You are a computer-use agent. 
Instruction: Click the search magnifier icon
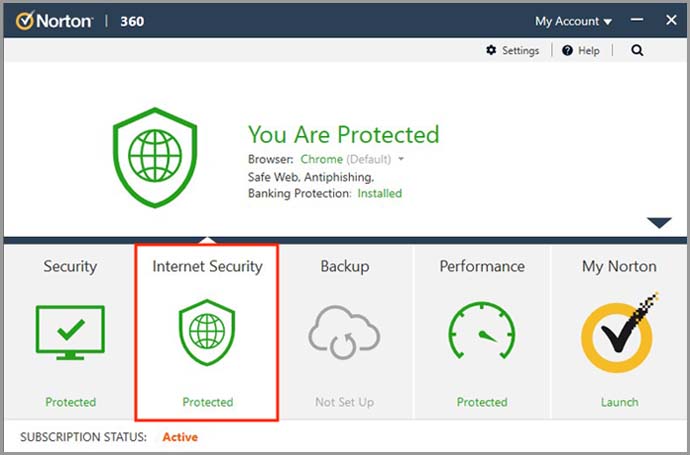[638, 51]
